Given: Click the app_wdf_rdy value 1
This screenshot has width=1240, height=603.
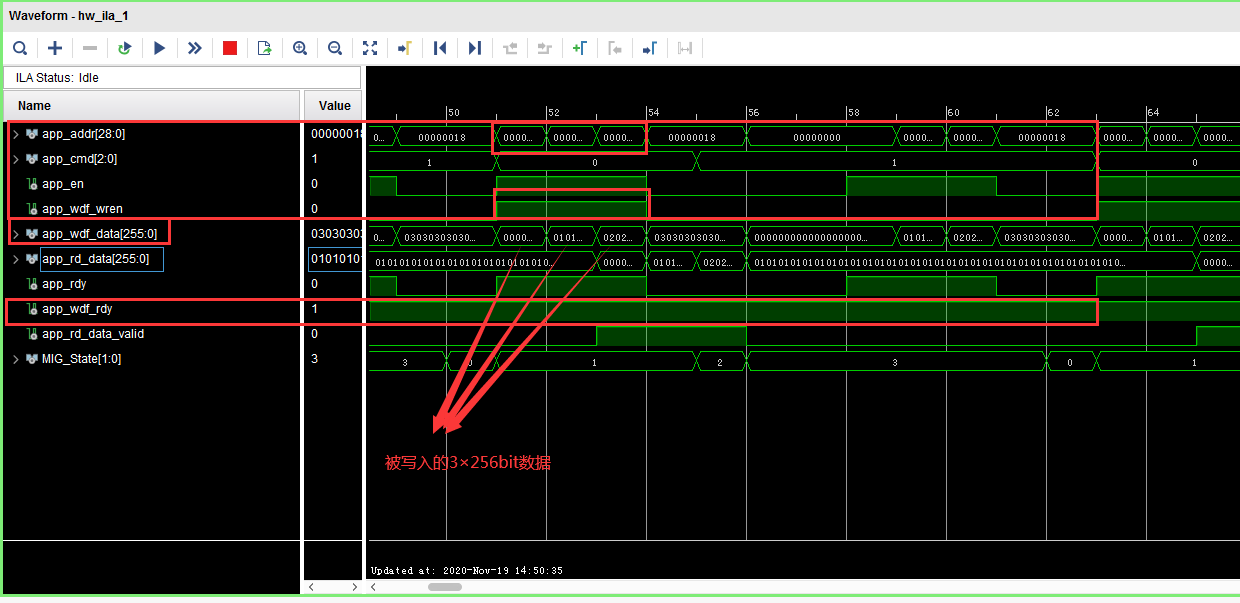Looking at the screenshot, I should tap(314, 309).
